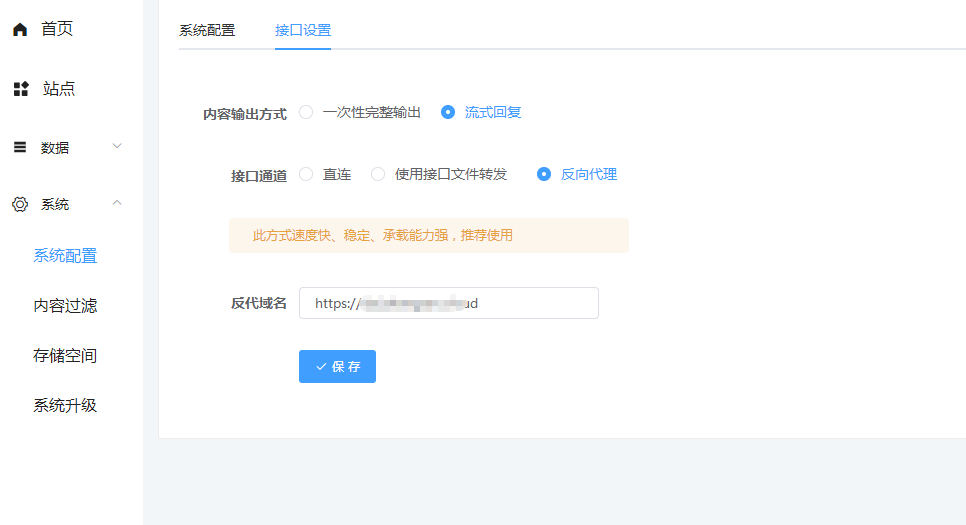Select the 接口设置 tab
Image resolution: width=966 pixels, height=525 pixels.
pos(303,30)
